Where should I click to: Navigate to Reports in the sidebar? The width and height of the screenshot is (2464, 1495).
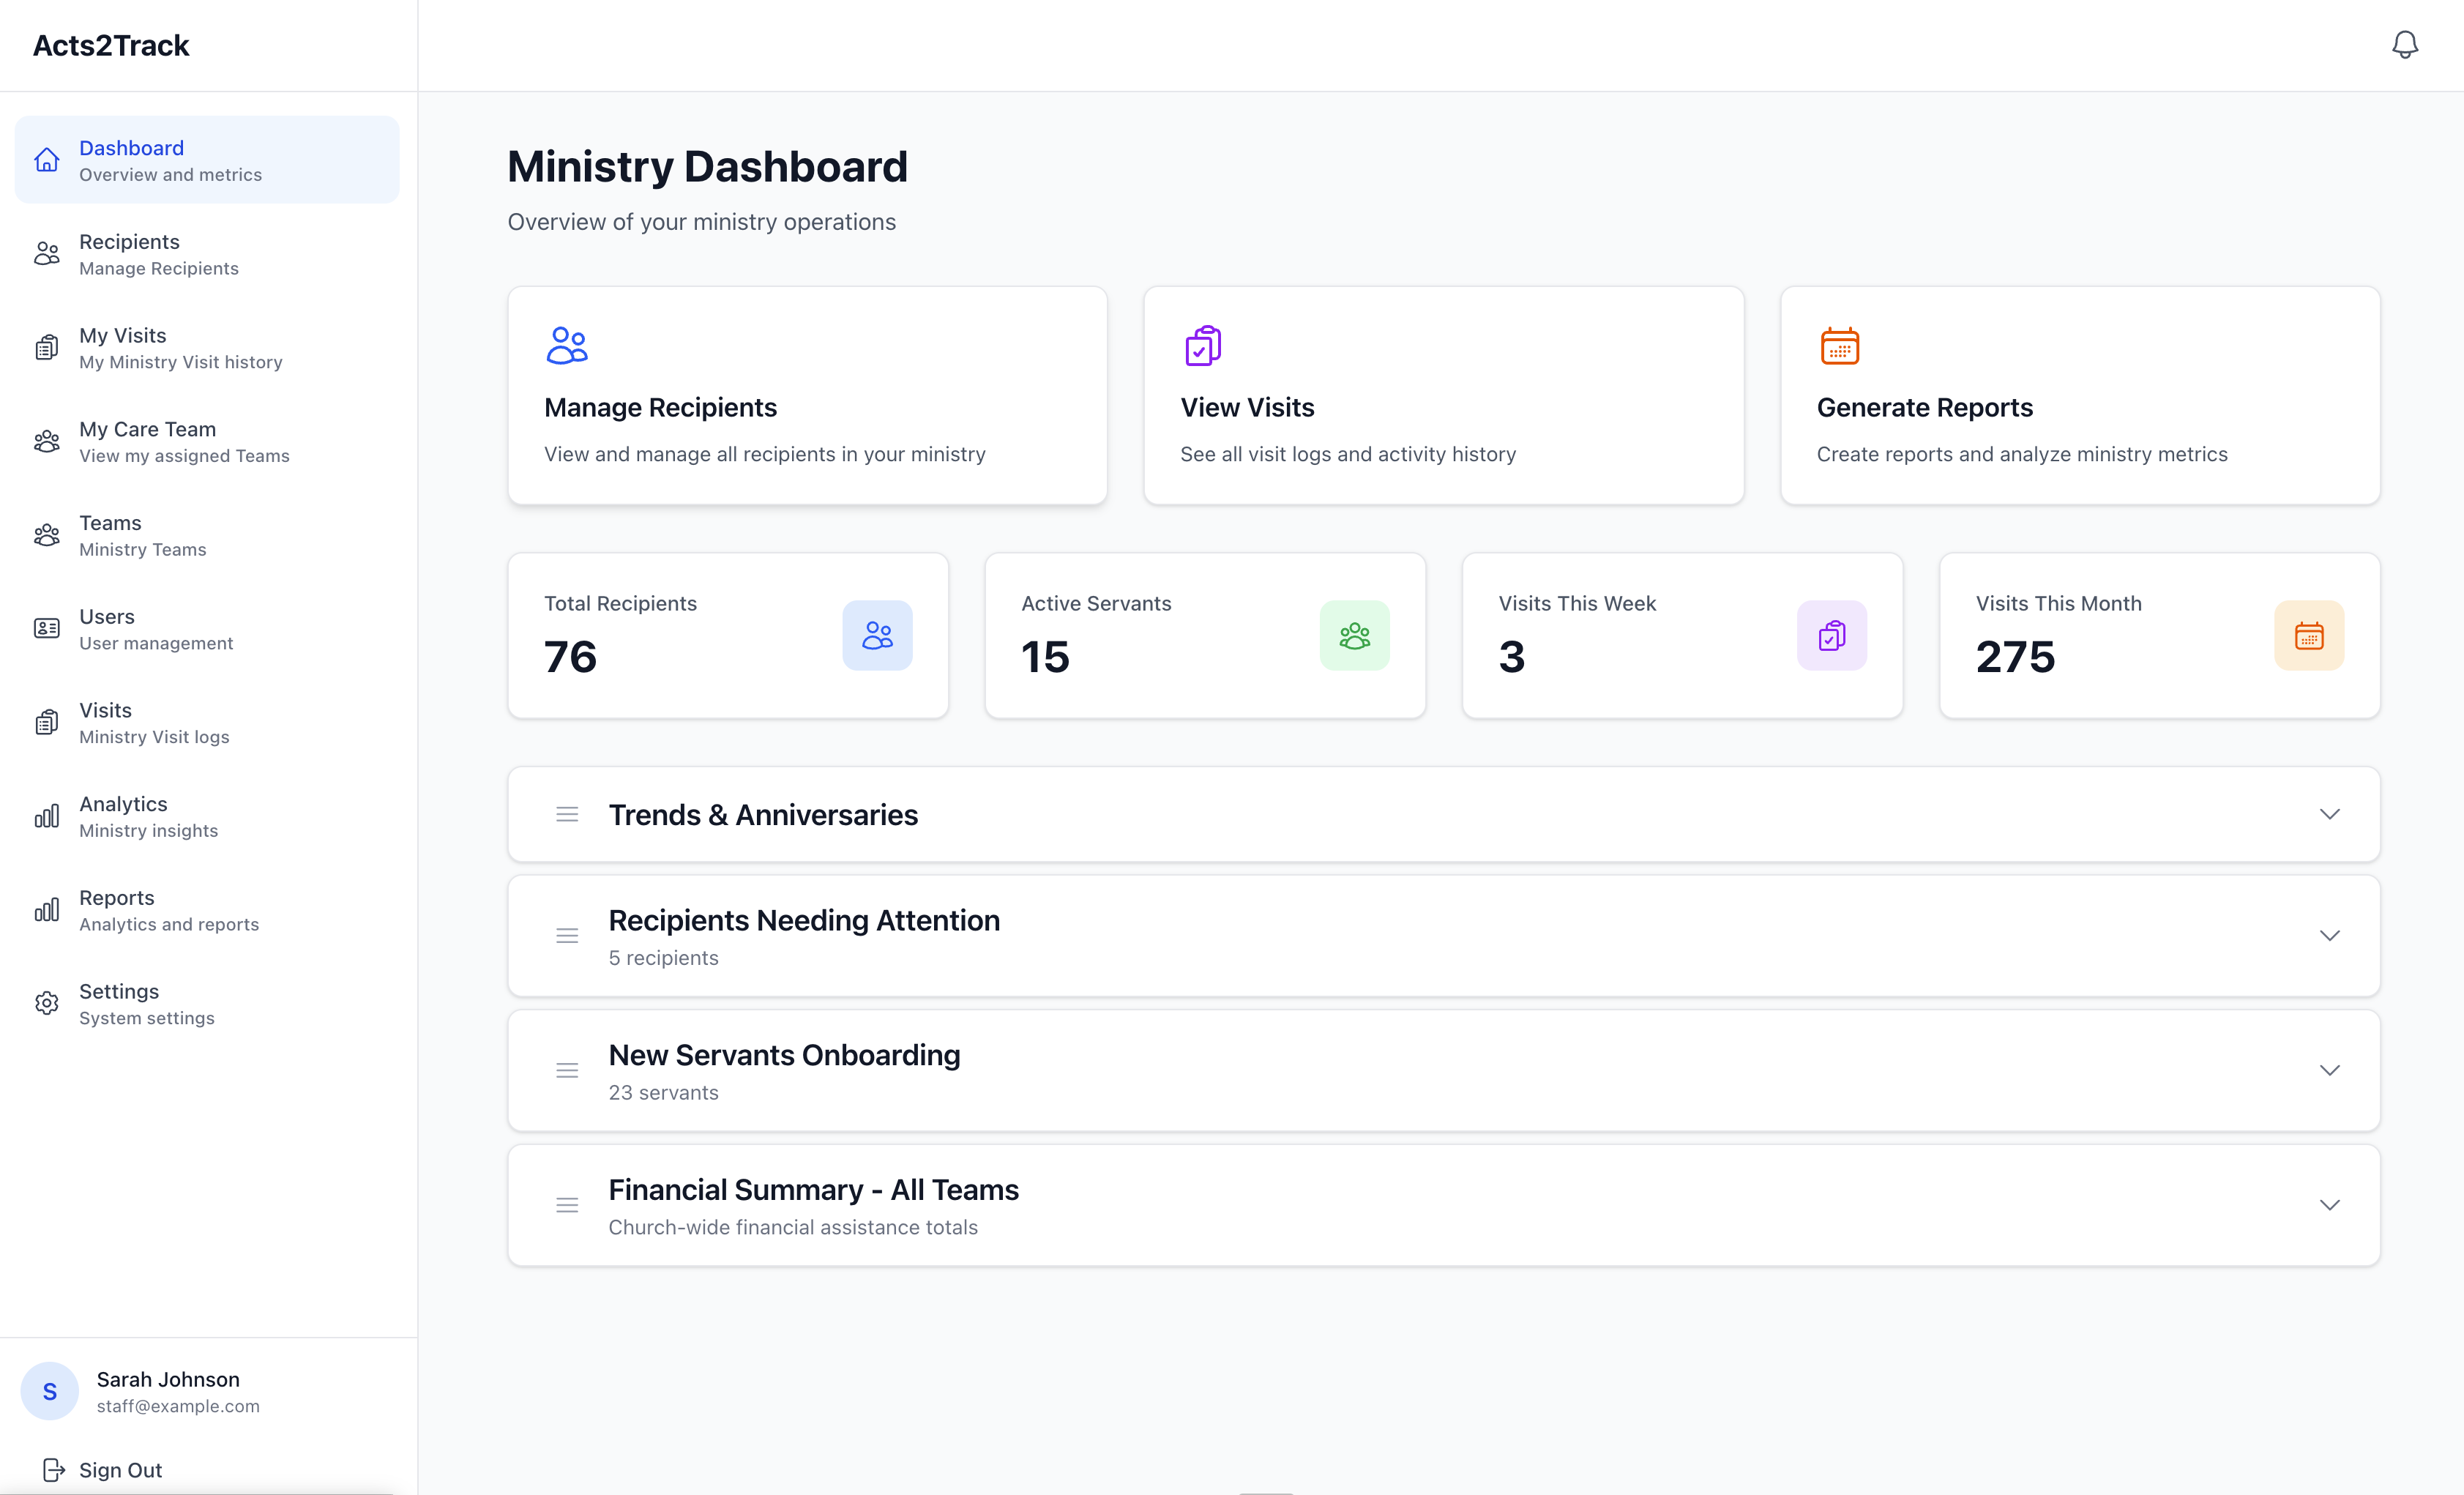click(47, 909)
